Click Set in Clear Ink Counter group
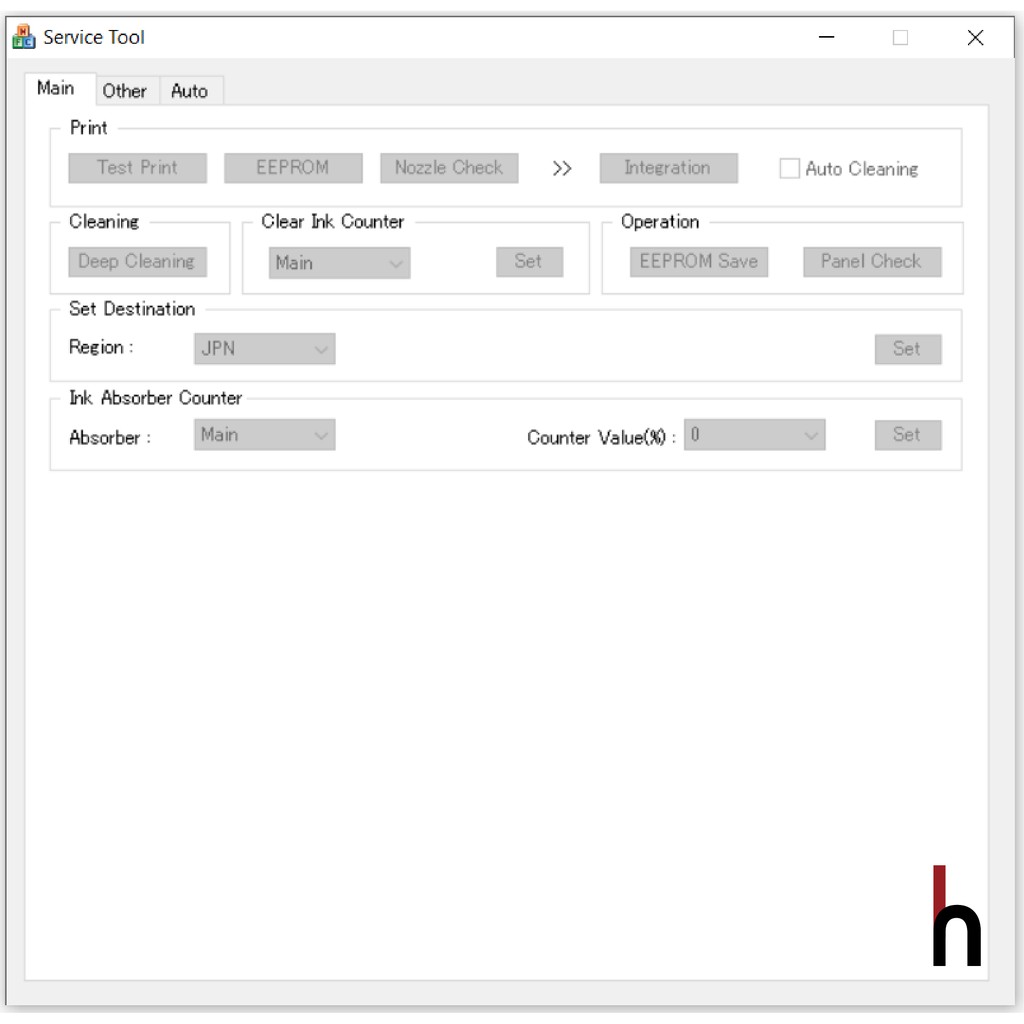The image size is (1024, 1024). (529, 262)
